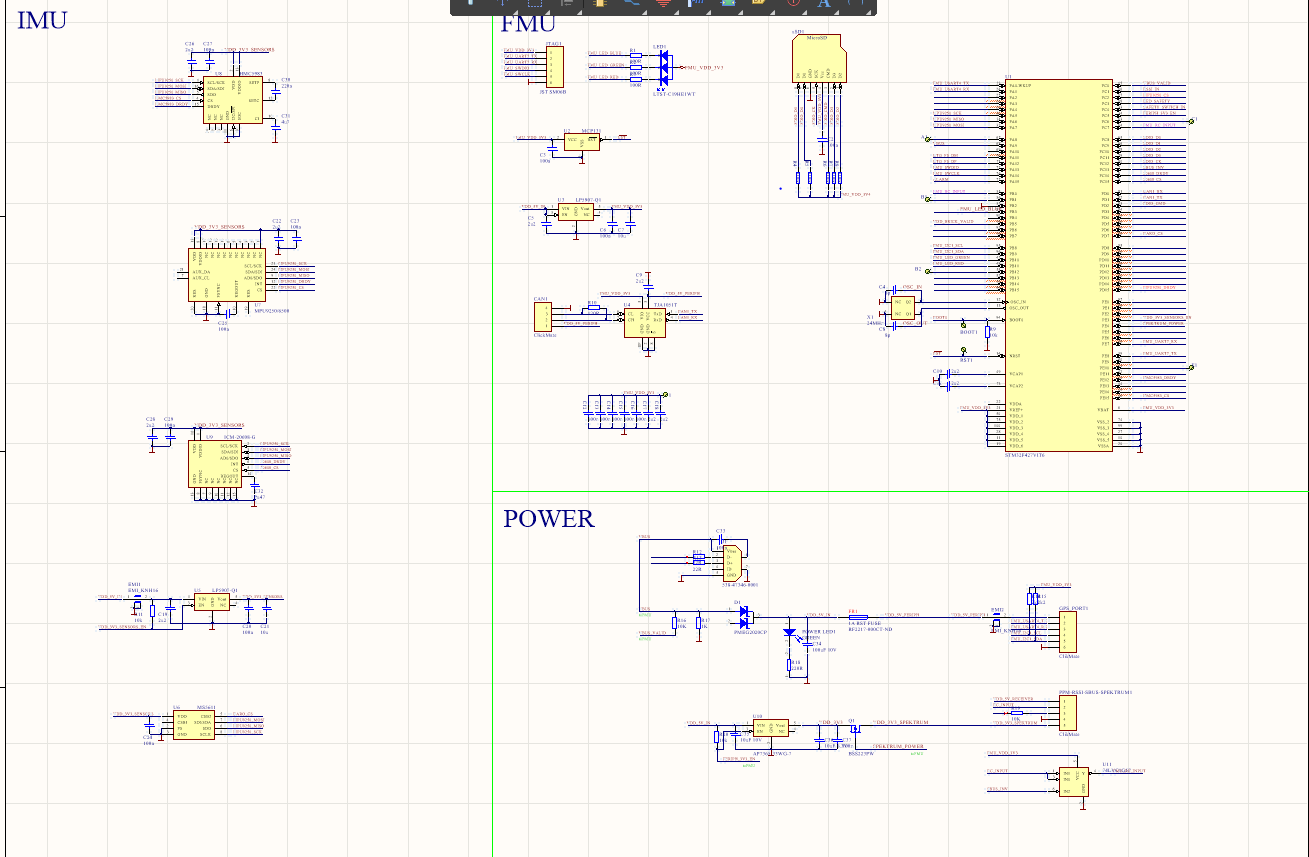
Task: Select the sheet symbol tool
Action: pos(729,4)
